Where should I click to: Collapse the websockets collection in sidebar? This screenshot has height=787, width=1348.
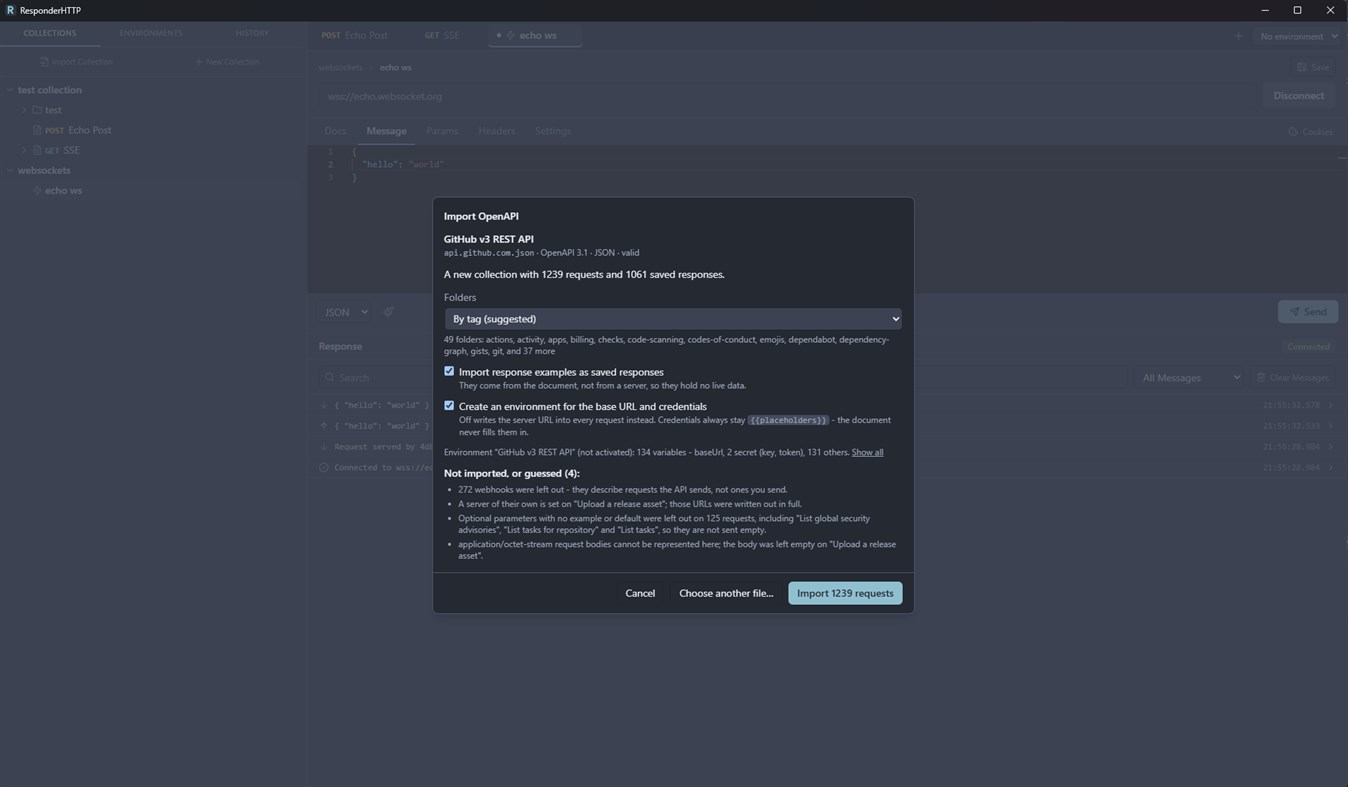10,170
